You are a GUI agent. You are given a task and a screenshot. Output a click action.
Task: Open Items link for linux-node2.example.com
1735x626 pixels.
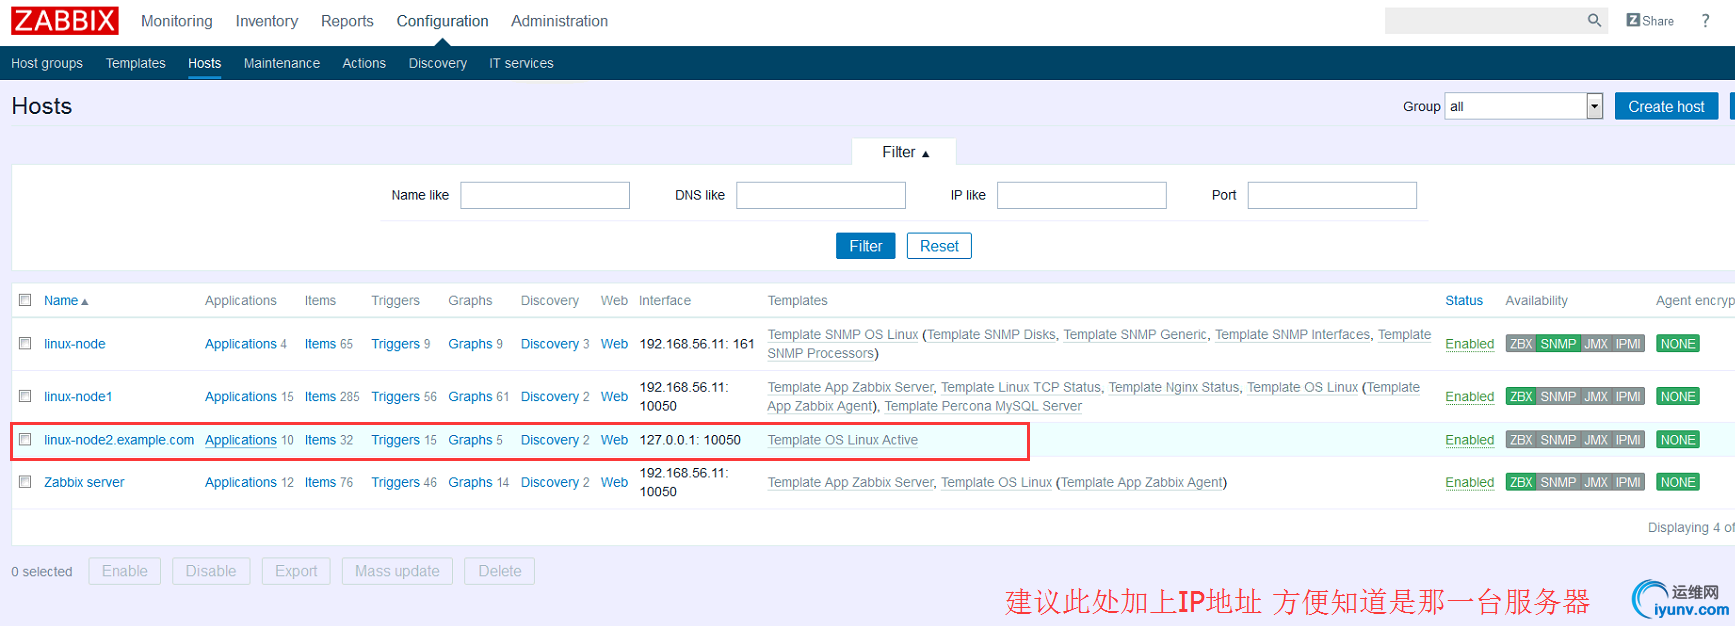pos(320,440)
